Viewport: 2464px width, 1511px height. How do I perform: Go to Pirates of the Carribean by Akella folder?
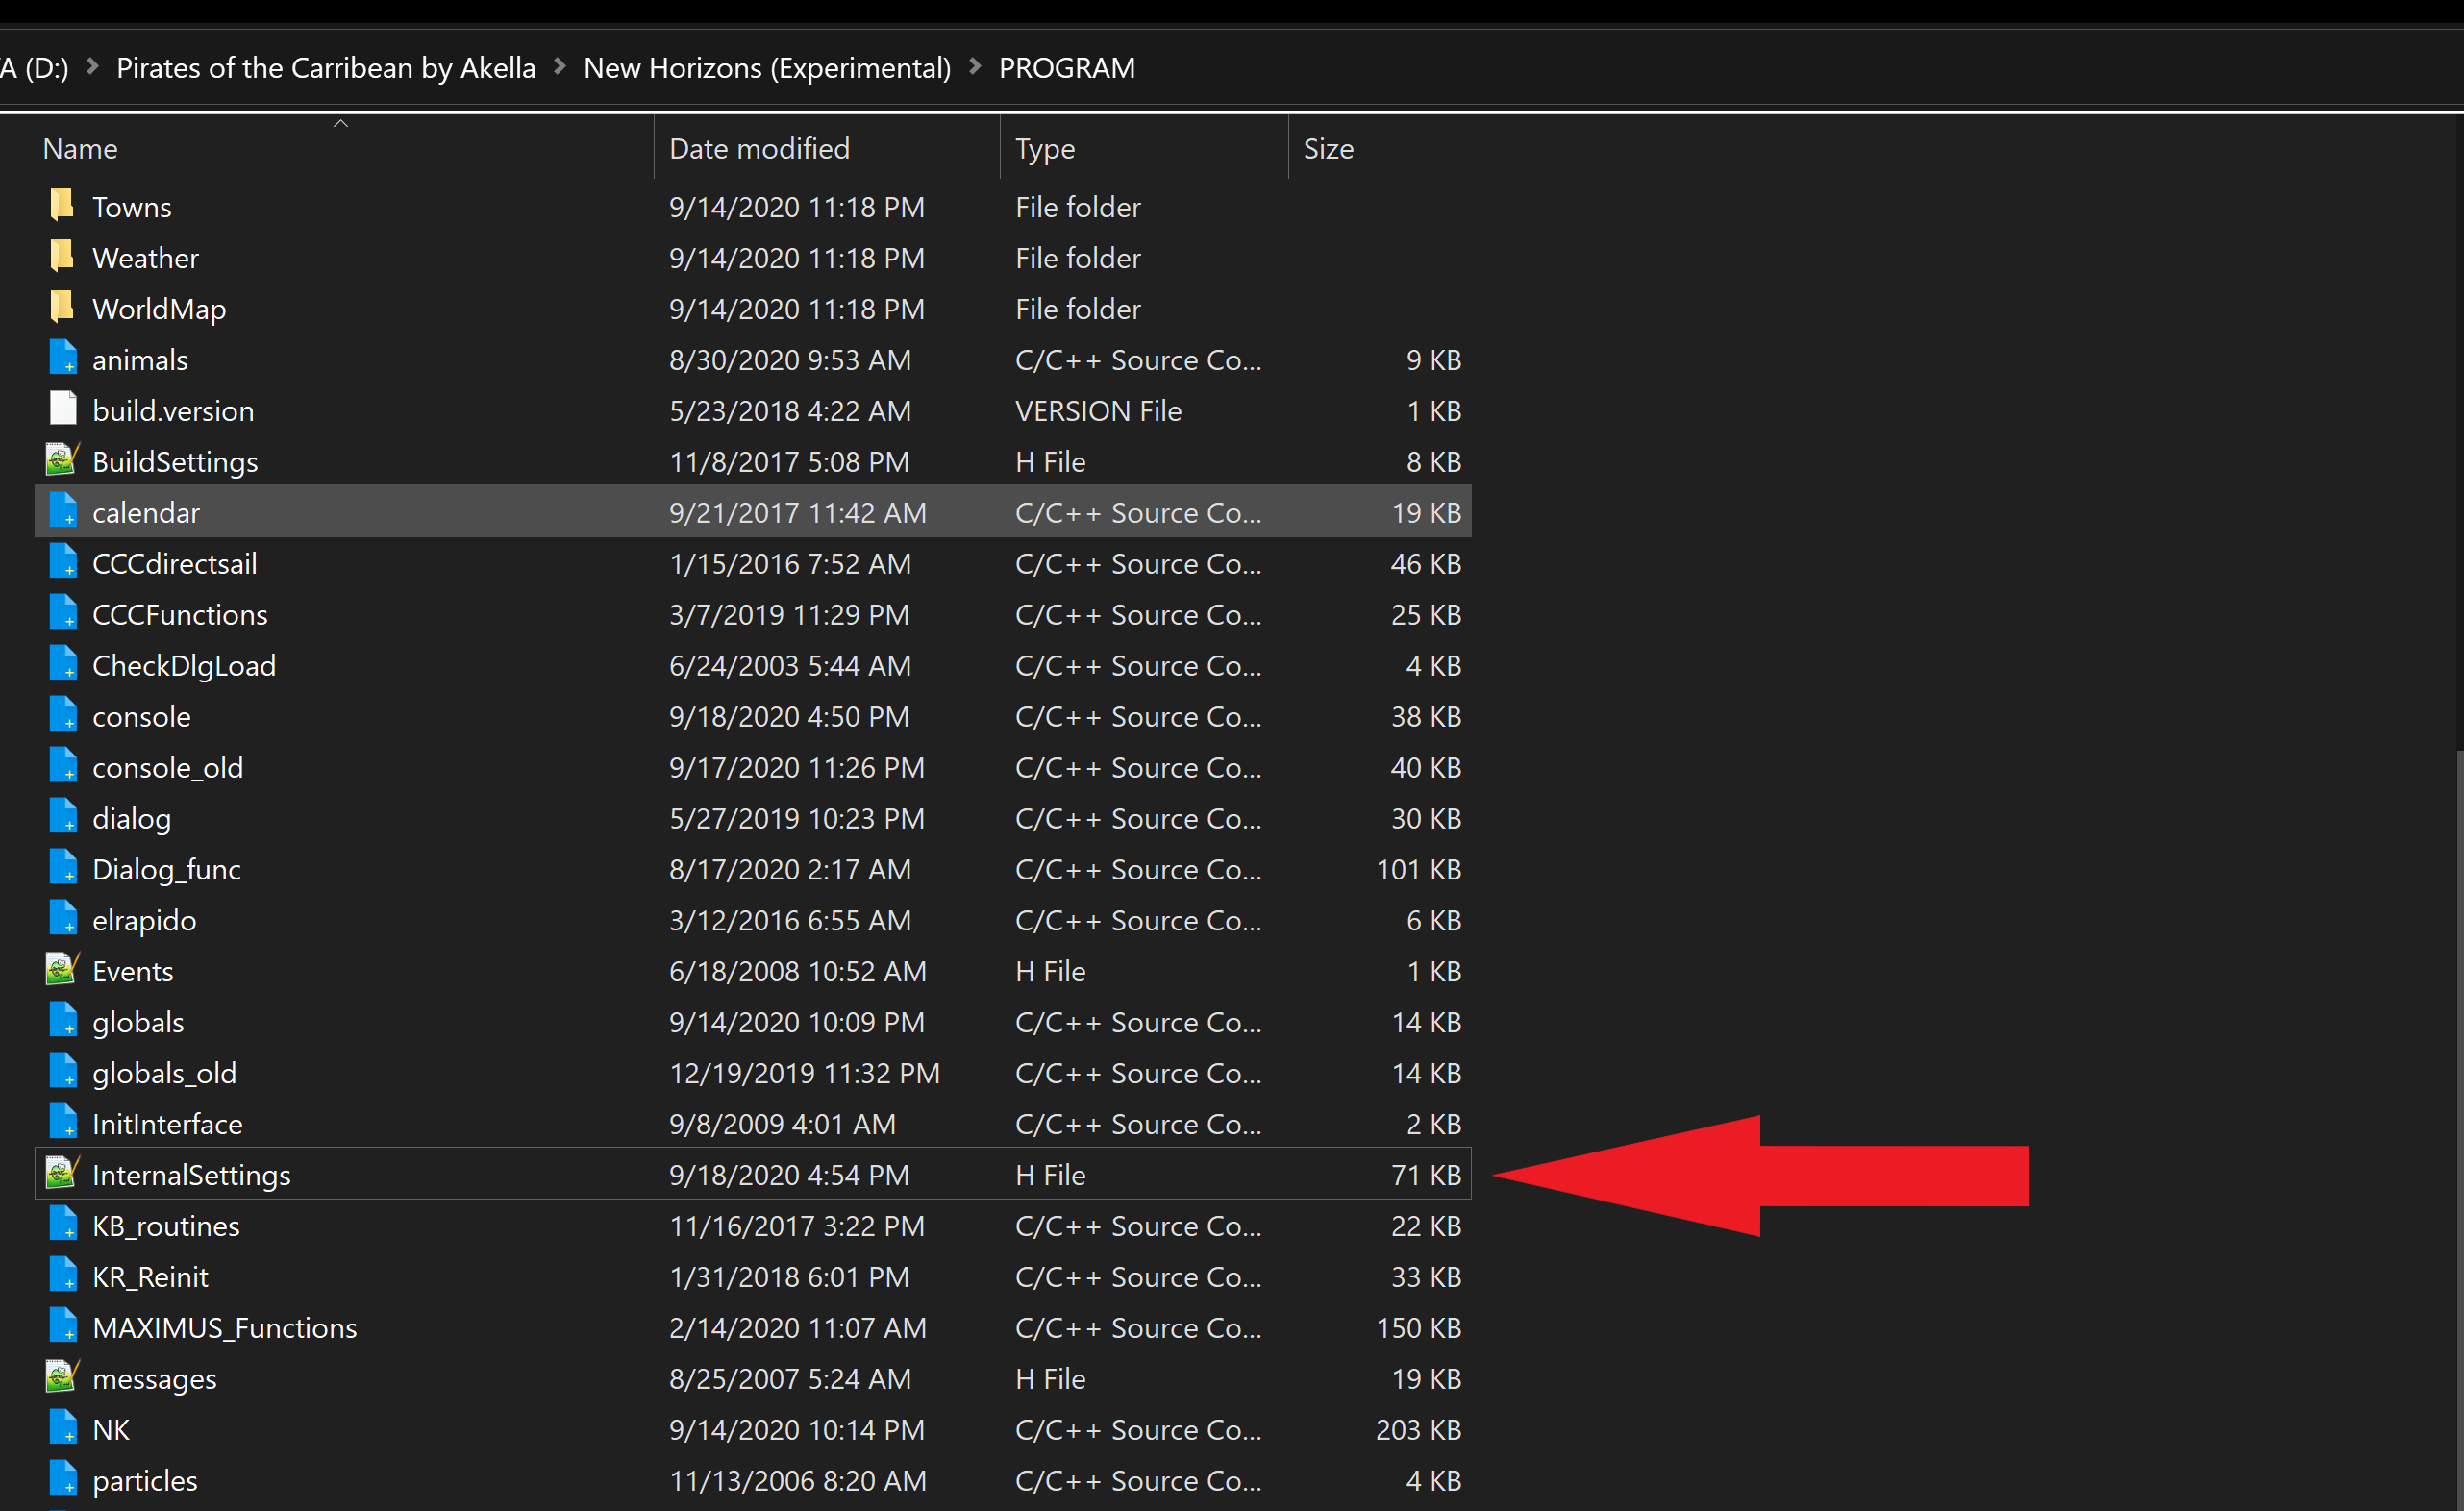pos(326,67)
